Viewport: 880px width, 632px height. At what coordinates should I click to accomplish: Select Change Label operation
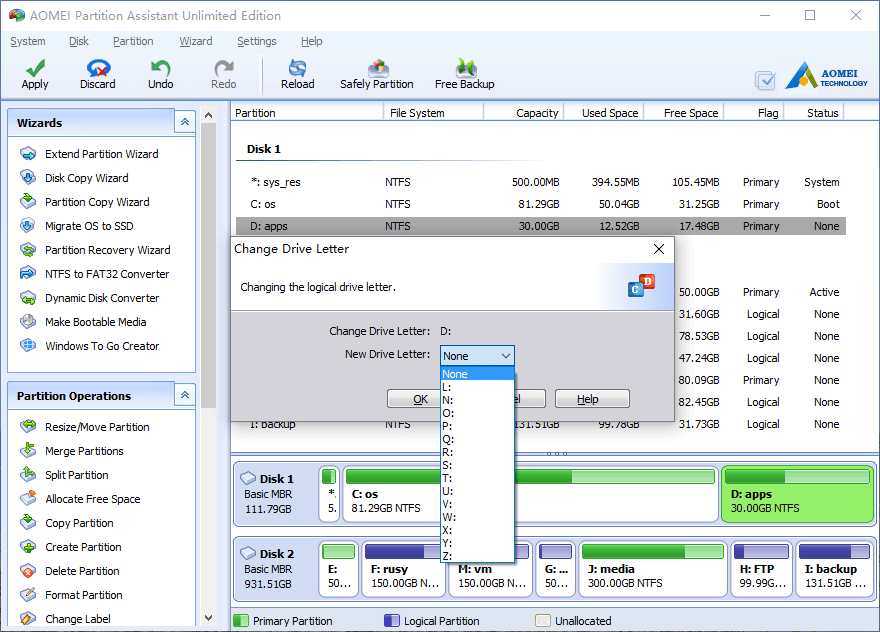(77, 619)
